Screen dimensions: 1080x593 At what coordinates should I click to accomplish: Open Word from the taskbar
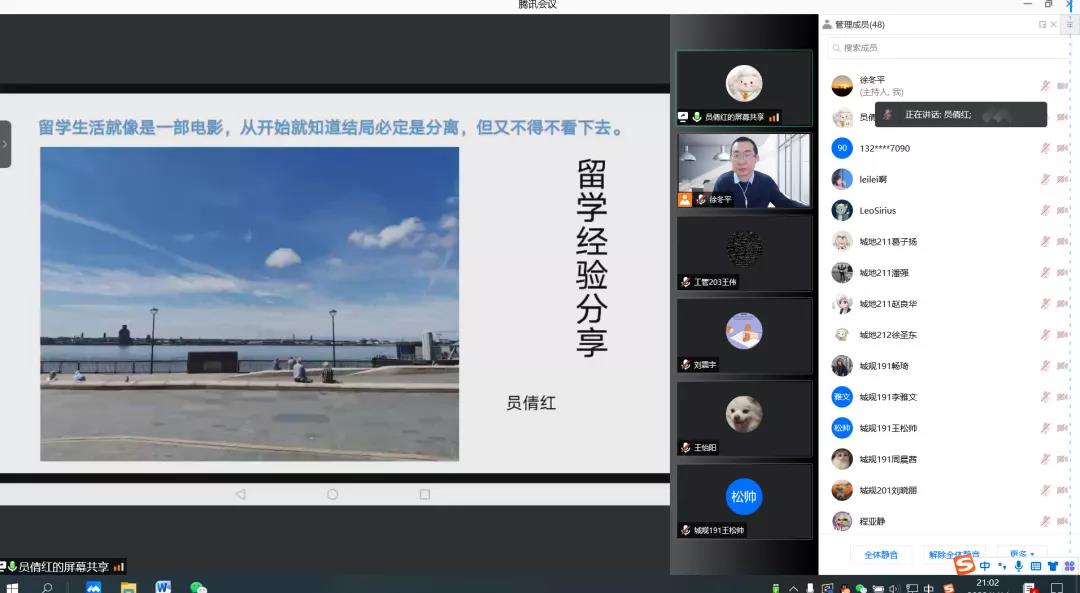coord(163,588)
